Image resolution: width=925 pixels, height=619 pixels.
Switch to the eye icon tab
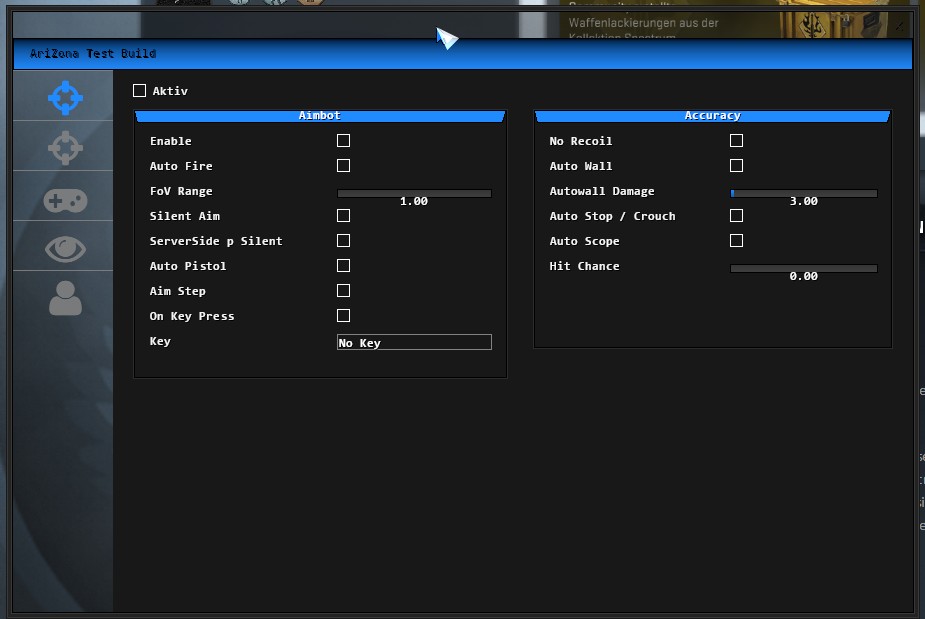tap(65, 249)
